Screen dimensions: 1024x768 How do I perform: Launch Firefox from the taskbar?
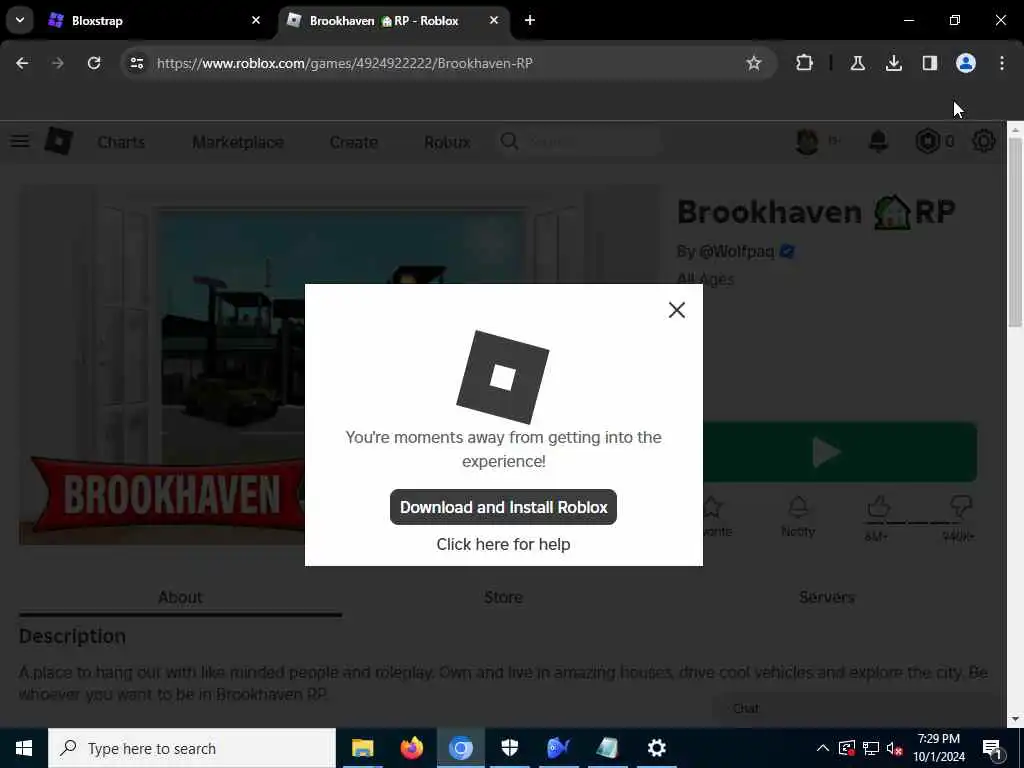pyautogui.click(x=411, y=748)
